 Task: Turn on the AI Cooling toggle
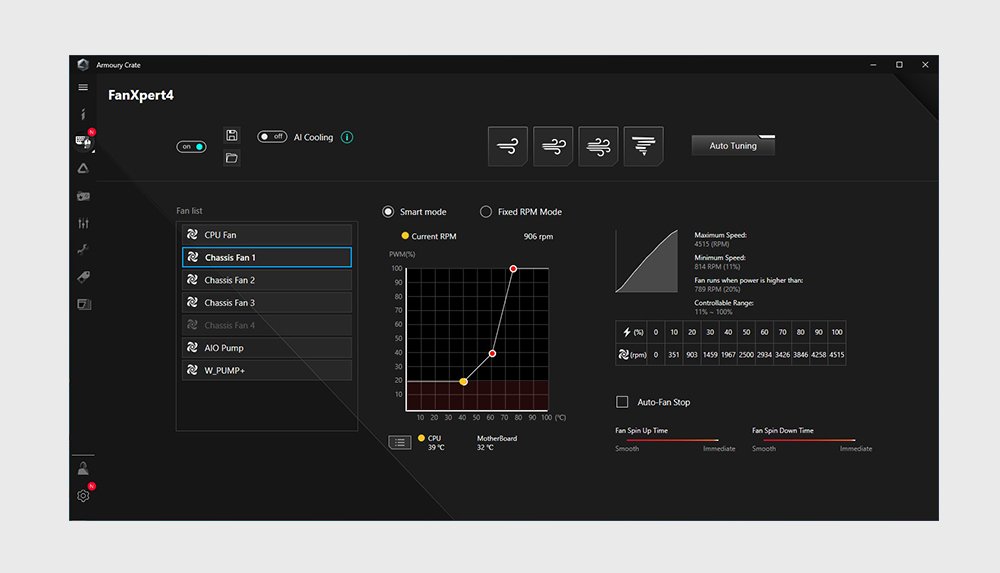point(272,137)
